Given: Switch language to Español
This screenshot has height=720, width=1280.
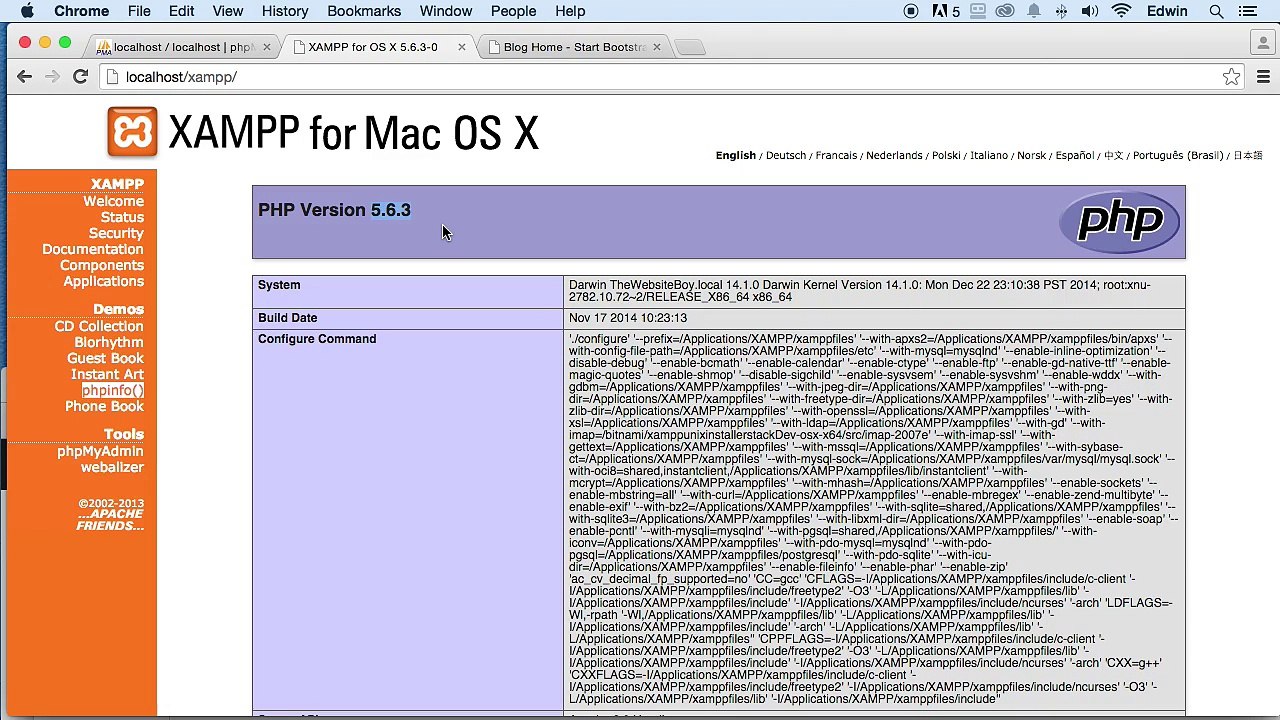Looking at the screenshot, I should pyautogui.click(x=1075, y=155).
